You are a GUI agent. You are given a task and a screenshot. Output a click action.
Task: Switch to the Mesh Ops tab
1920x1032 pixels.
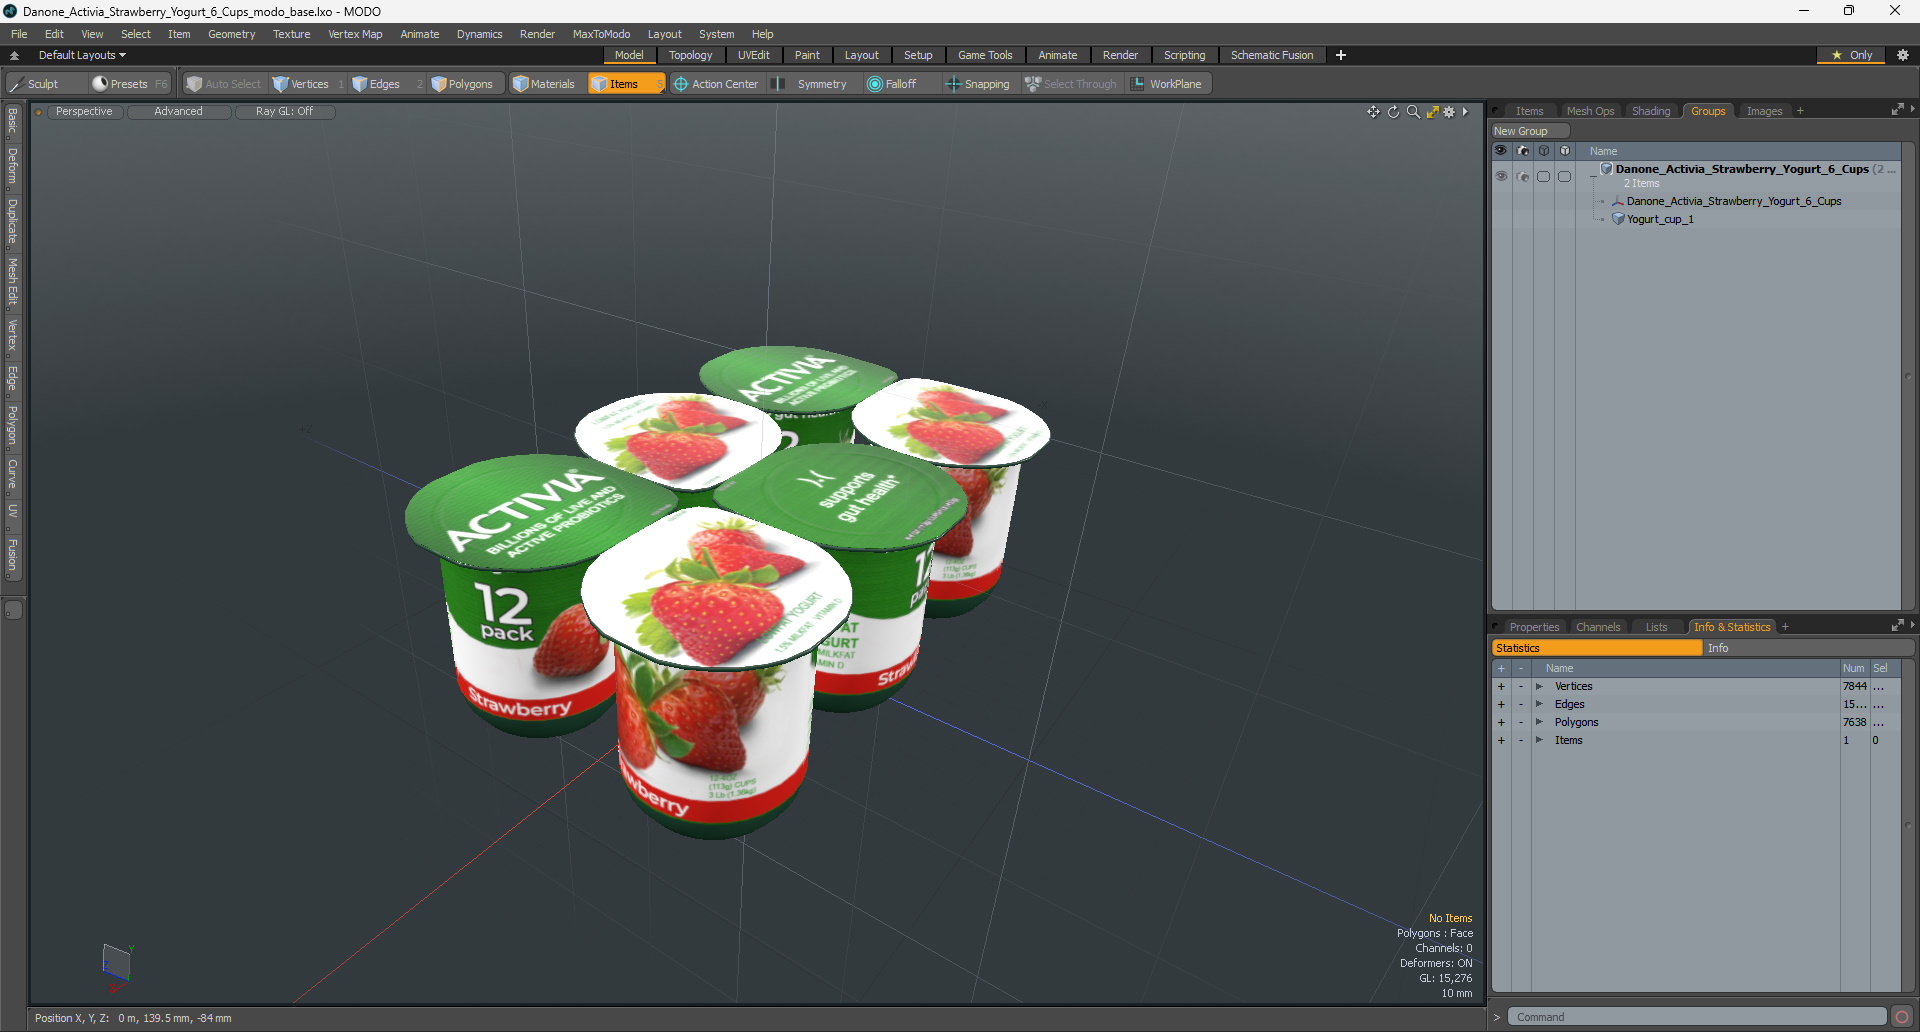tap(1590, 111)
